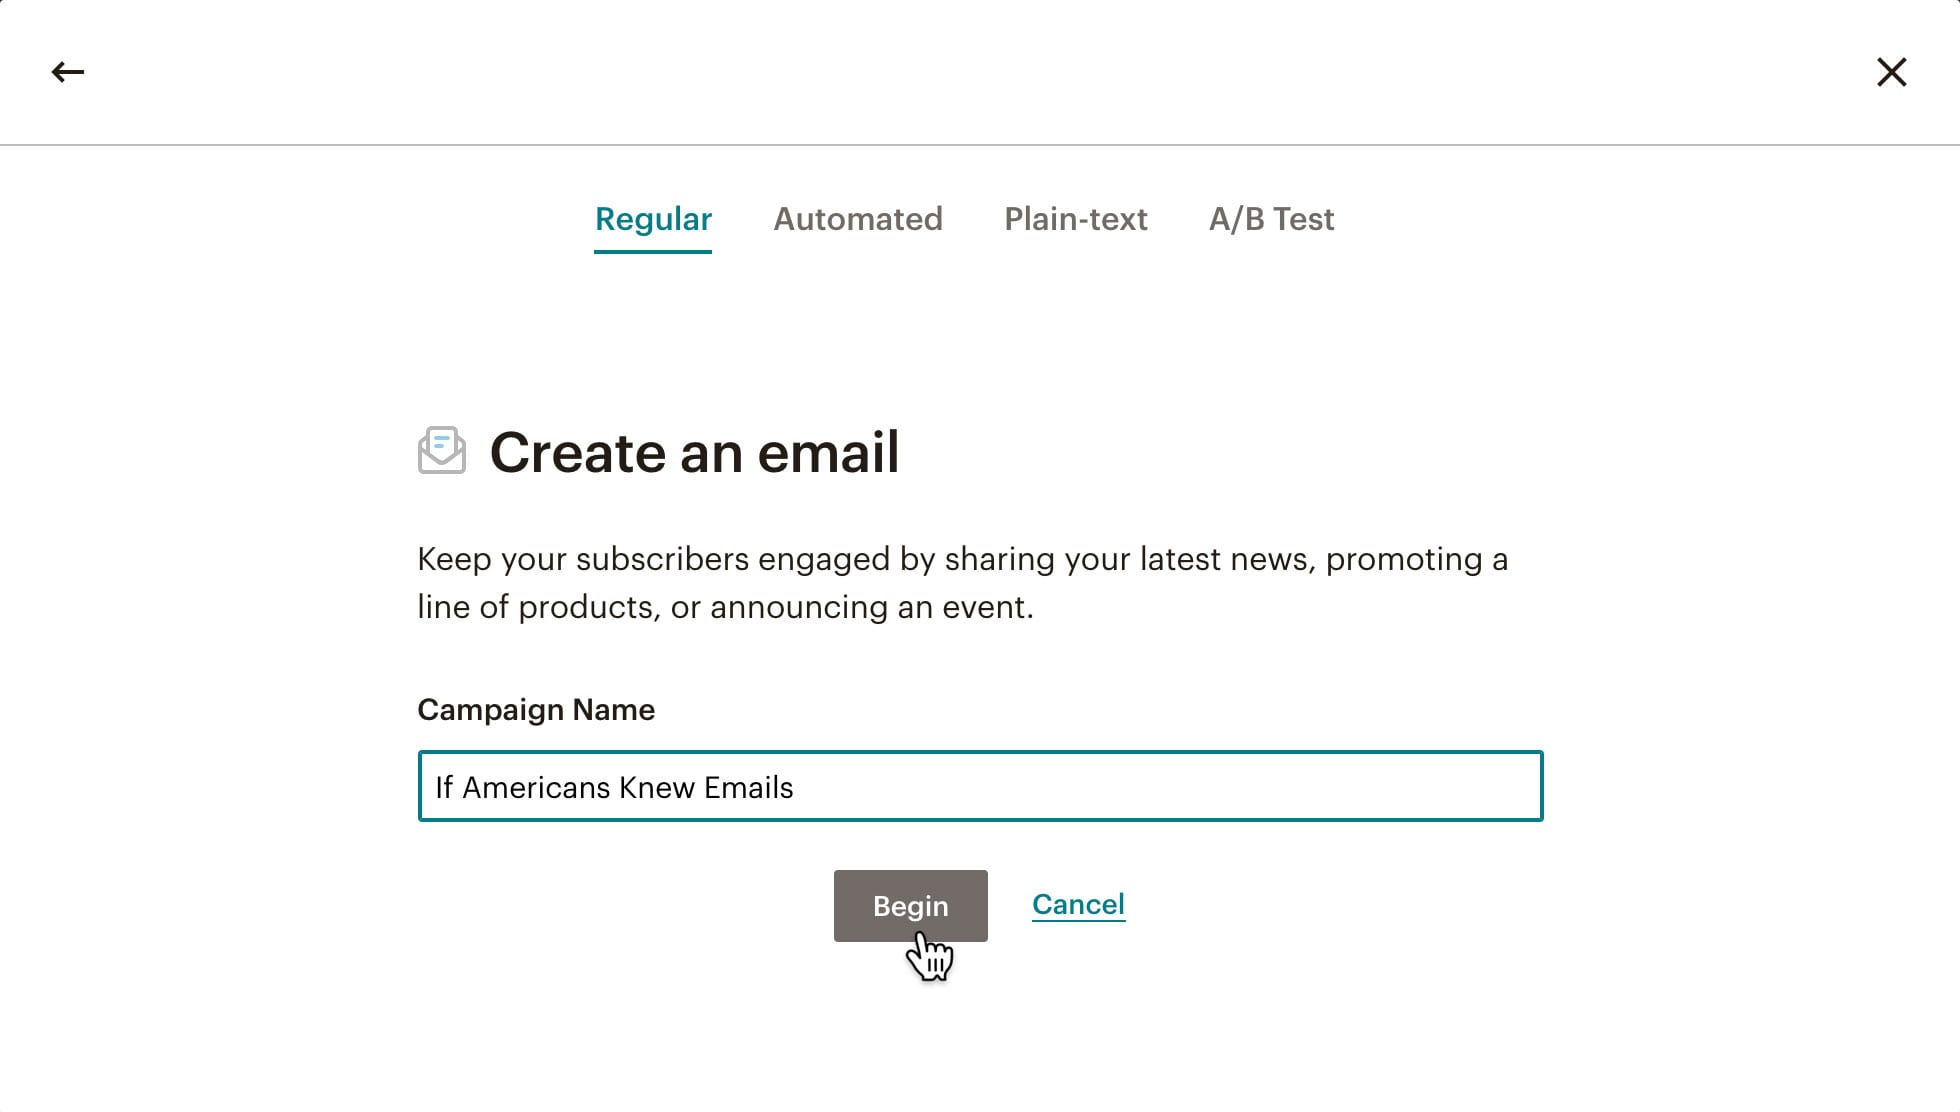Click description line ending announcing an event

(x=725, y=607)
